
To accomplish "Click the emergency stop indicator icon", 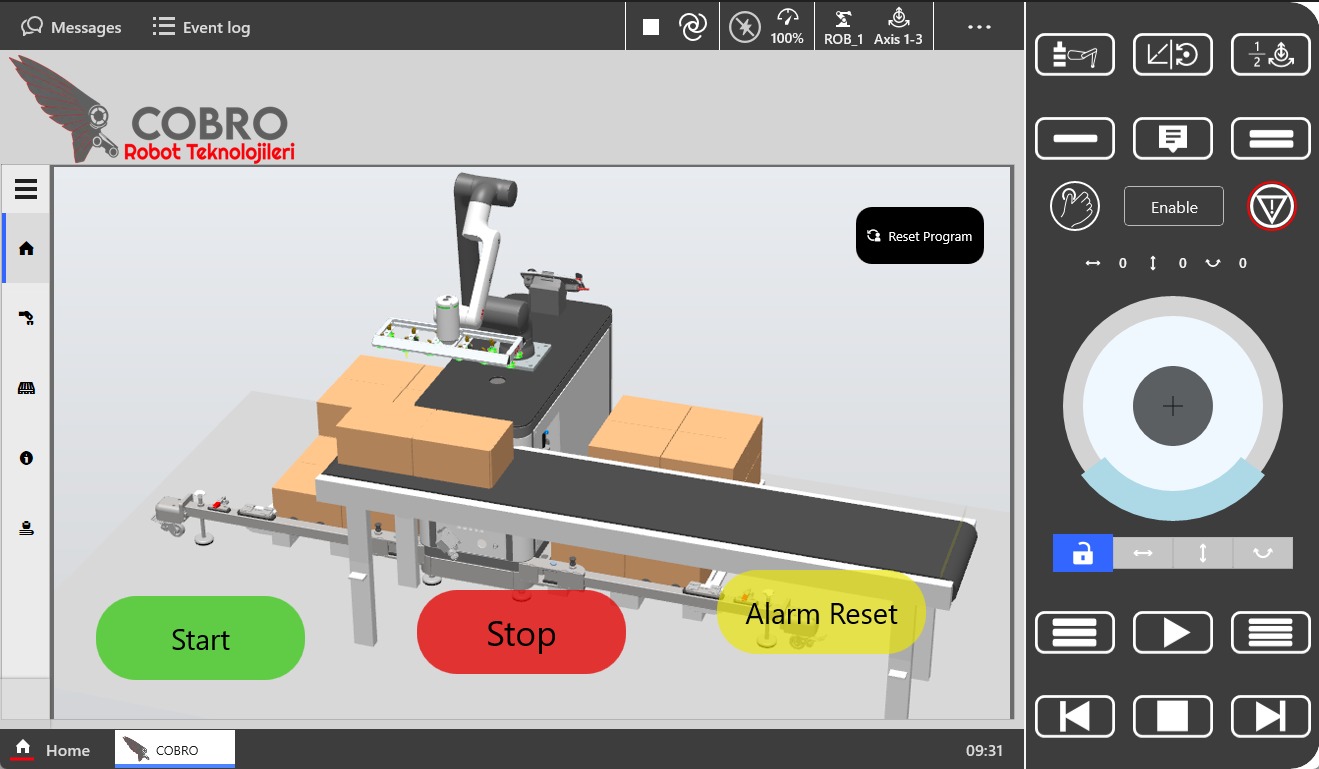I will click(1271, 207).
